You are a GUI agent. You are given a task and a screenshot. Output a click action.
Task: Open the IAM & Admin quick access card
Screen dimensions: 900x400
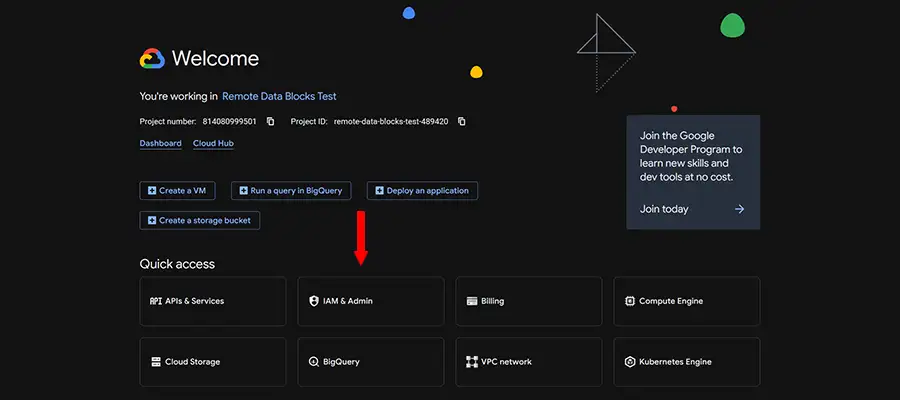click(x=371, y=301)
